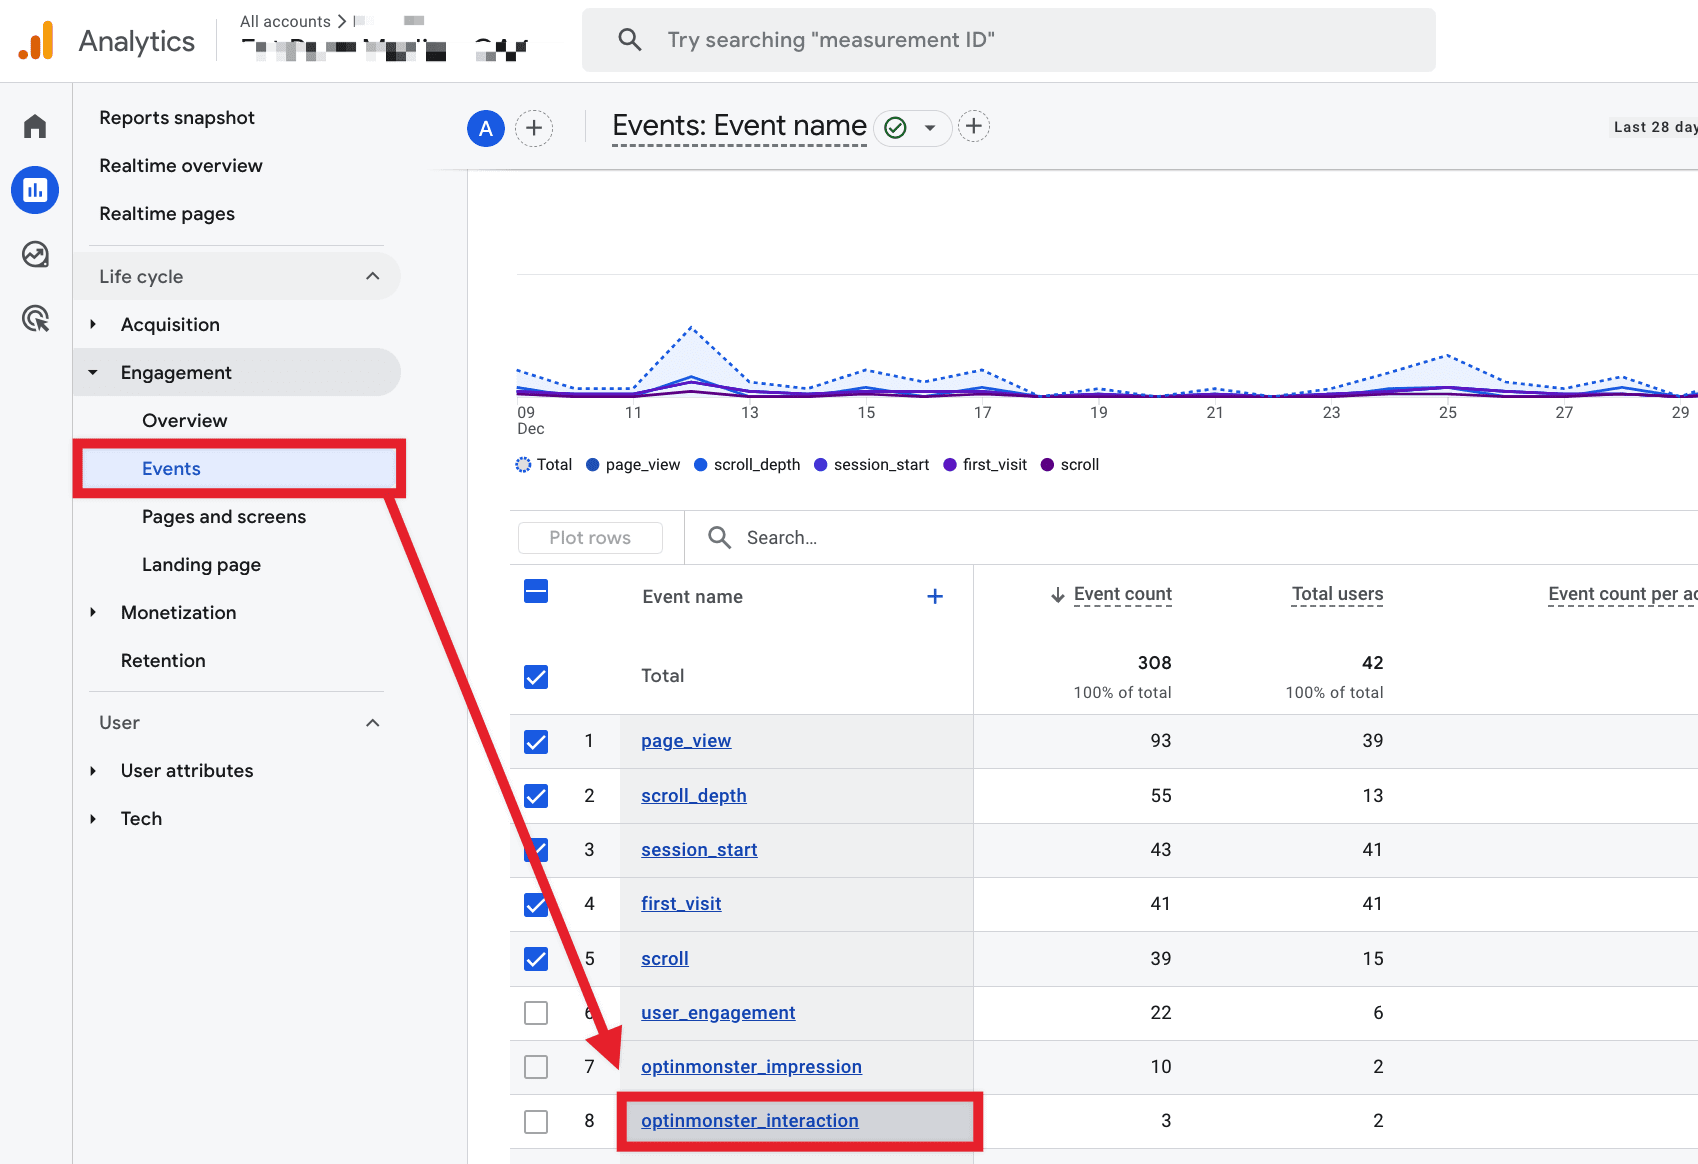Viewport: 1698px width, 1164px height.
Task: Select the Reports icon in left navigation
Action: [35, 190]
